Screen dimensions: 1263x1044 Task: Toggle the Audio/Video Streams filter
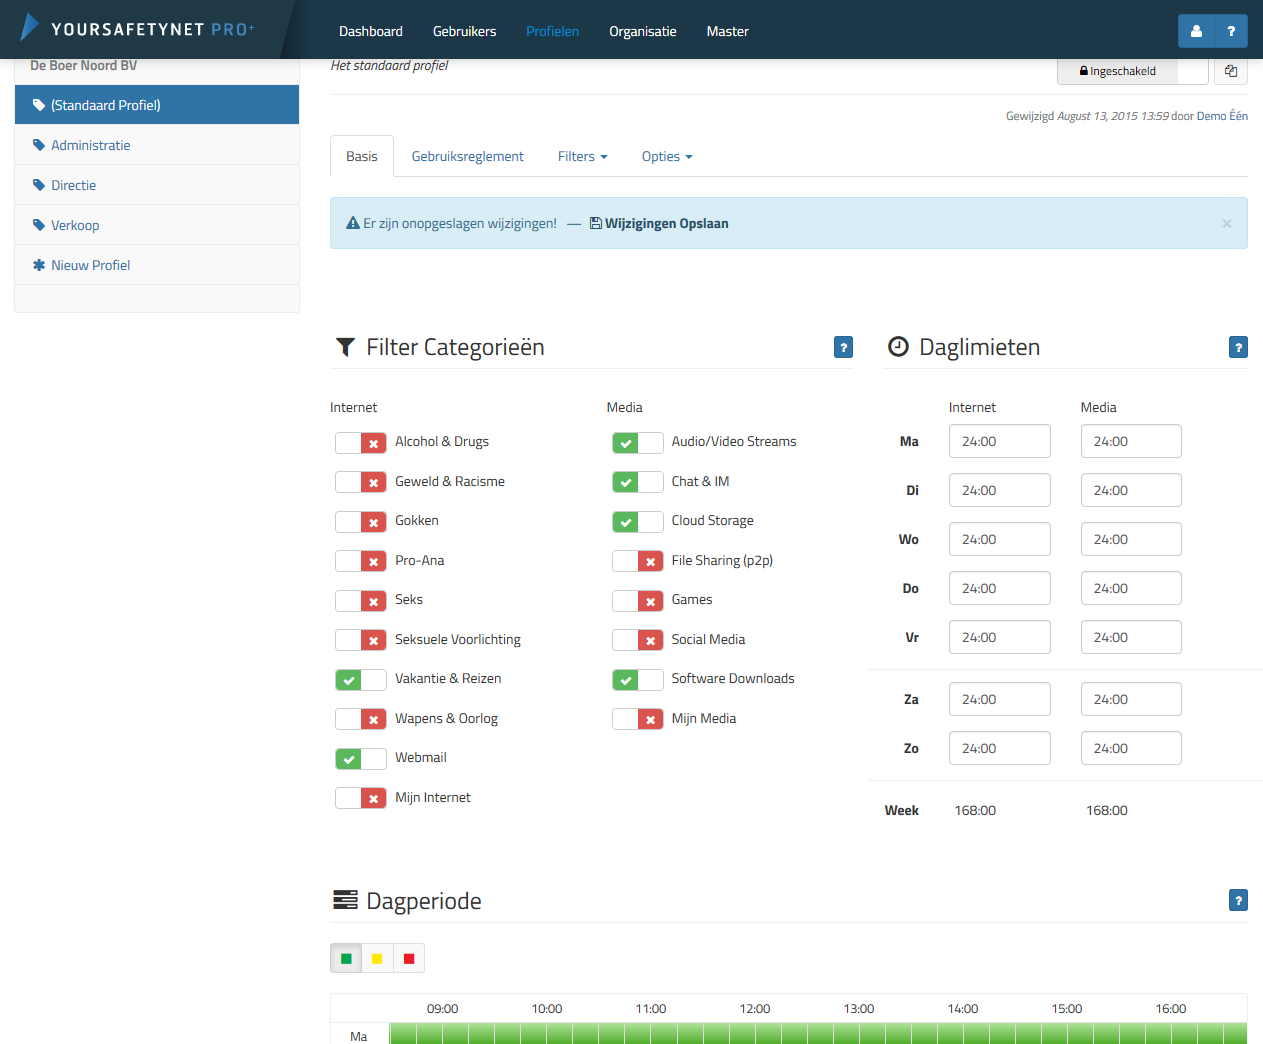tap(638, 443)
